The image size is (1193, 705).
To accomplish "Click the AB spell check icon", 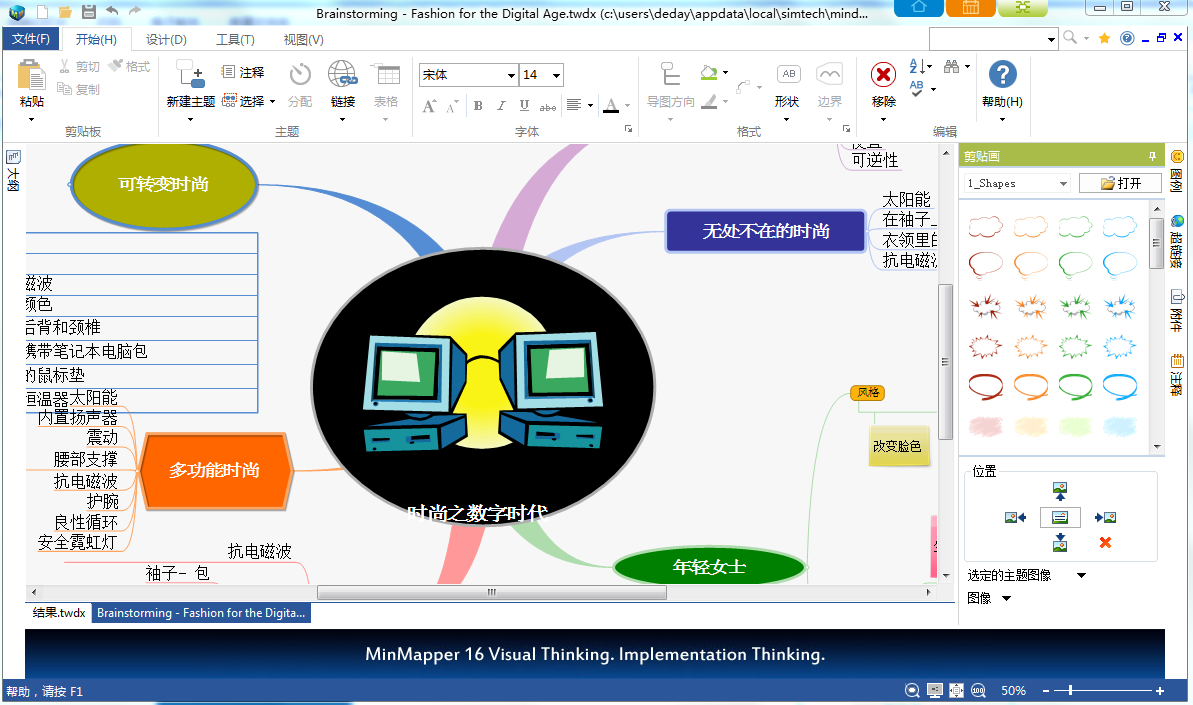I will [x=915, y=88].
